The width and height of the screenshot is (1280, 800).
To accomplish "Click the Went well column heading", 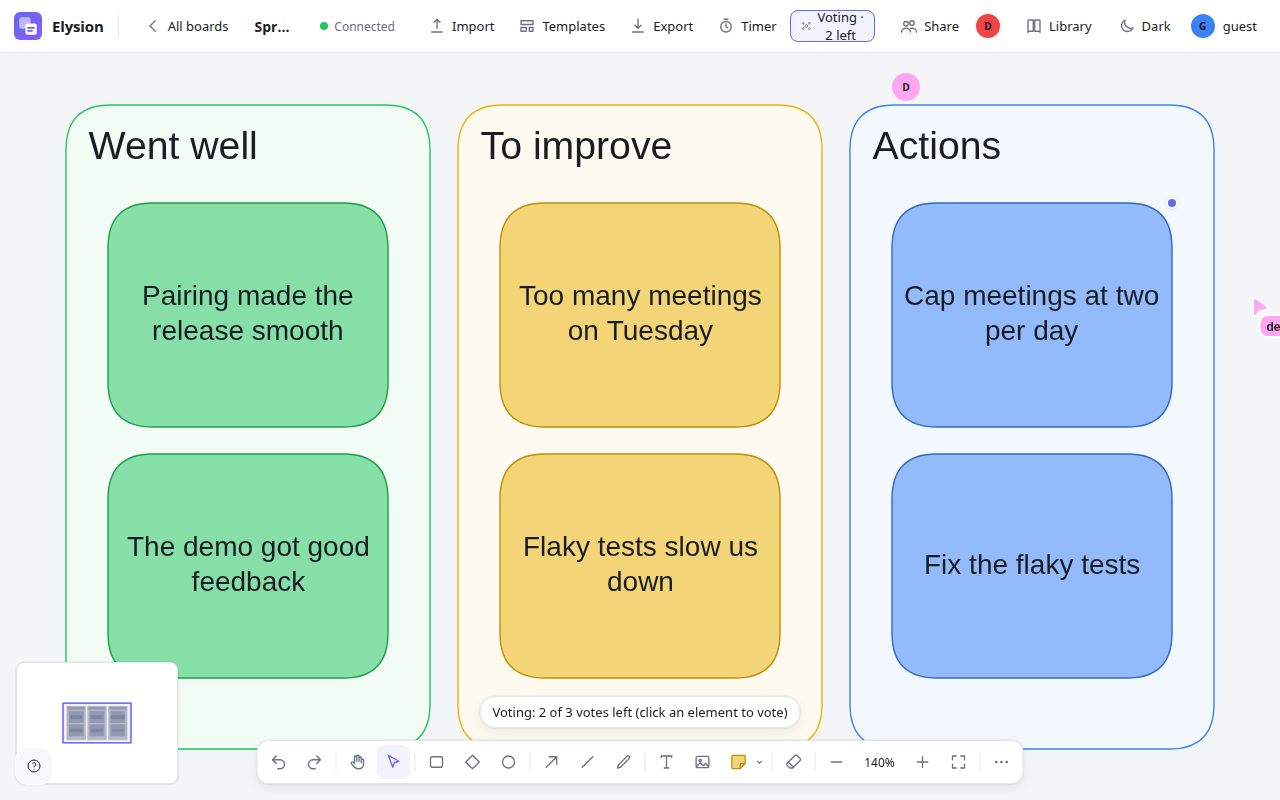I will (173, 146).
